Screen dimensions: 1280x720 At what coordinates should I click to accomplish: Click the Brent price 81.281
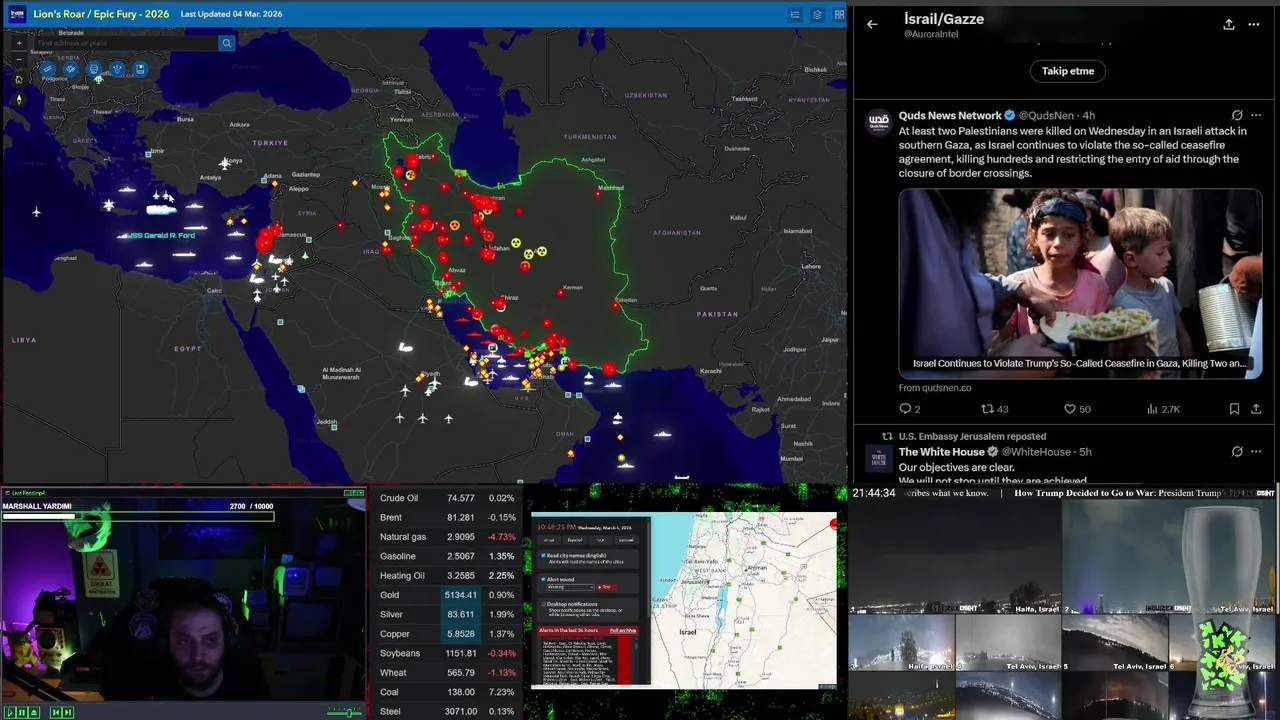(461, 518)
